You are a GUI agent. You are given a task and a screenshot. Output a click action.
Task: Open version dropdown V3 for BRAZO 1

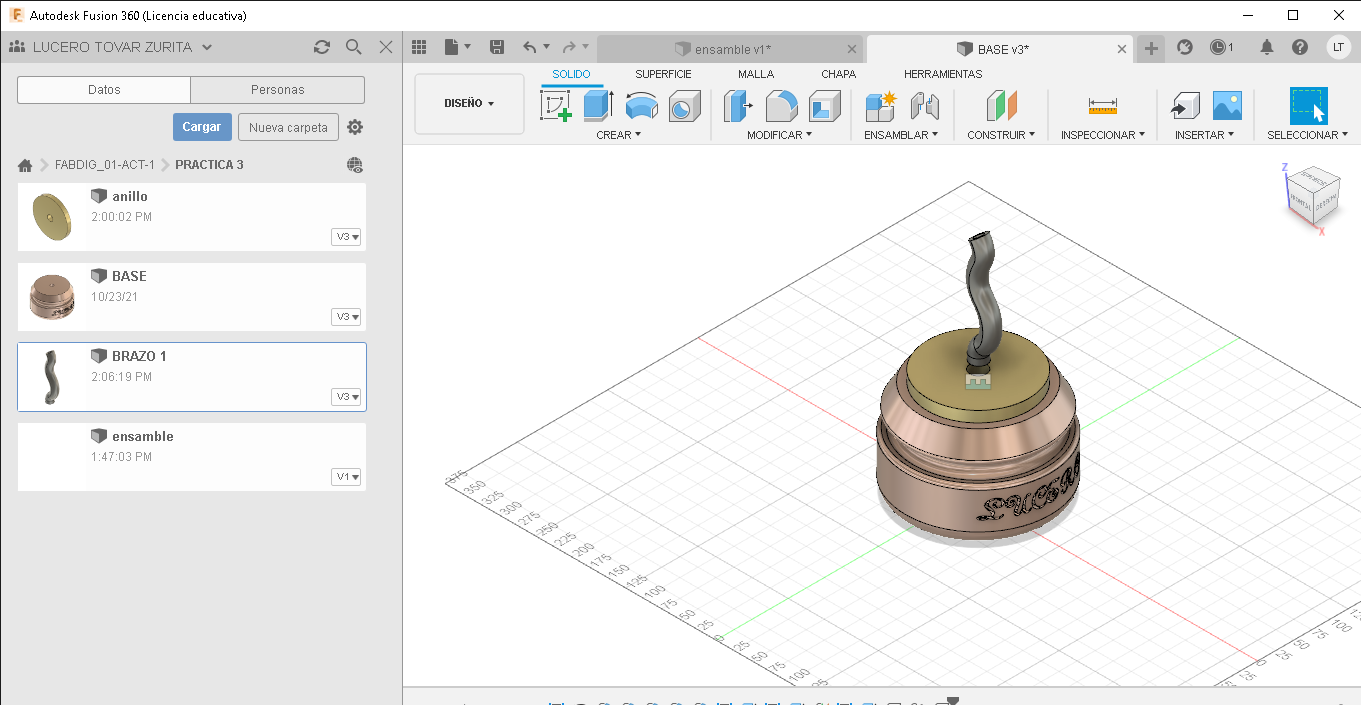(346, 397)
